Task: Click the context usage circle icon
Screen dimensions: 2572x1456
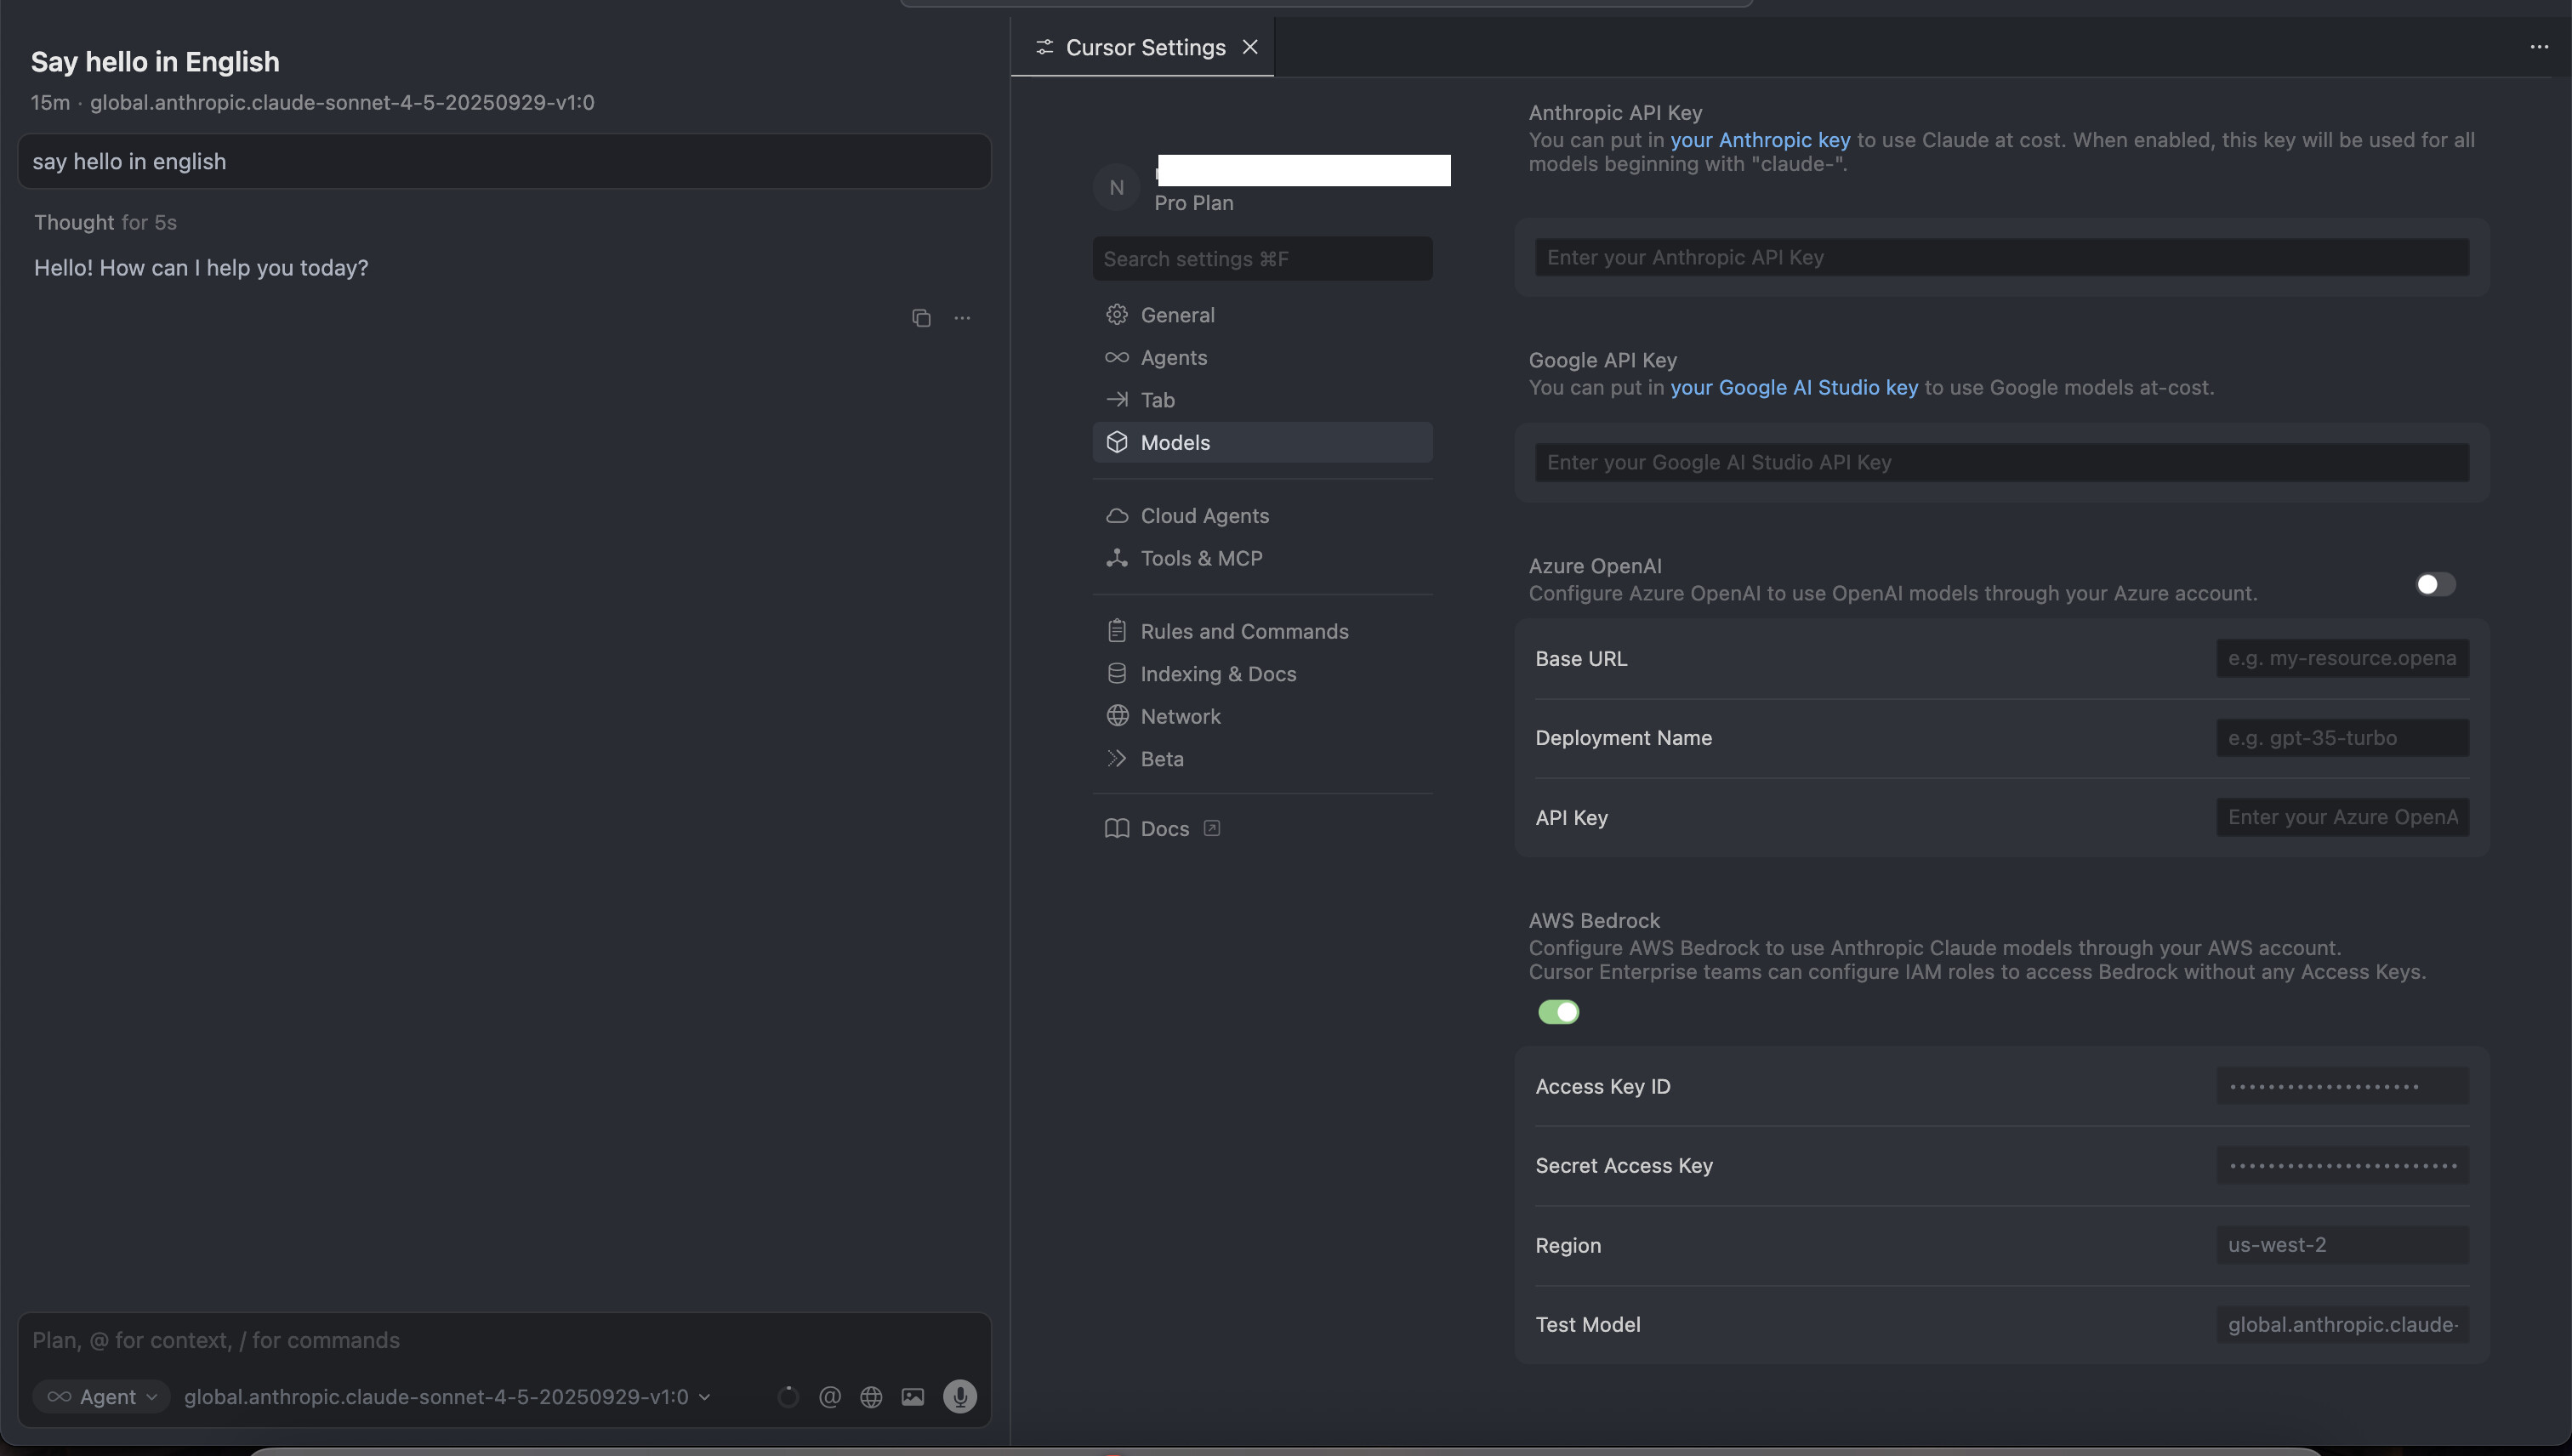Action: coord(788,1396)
